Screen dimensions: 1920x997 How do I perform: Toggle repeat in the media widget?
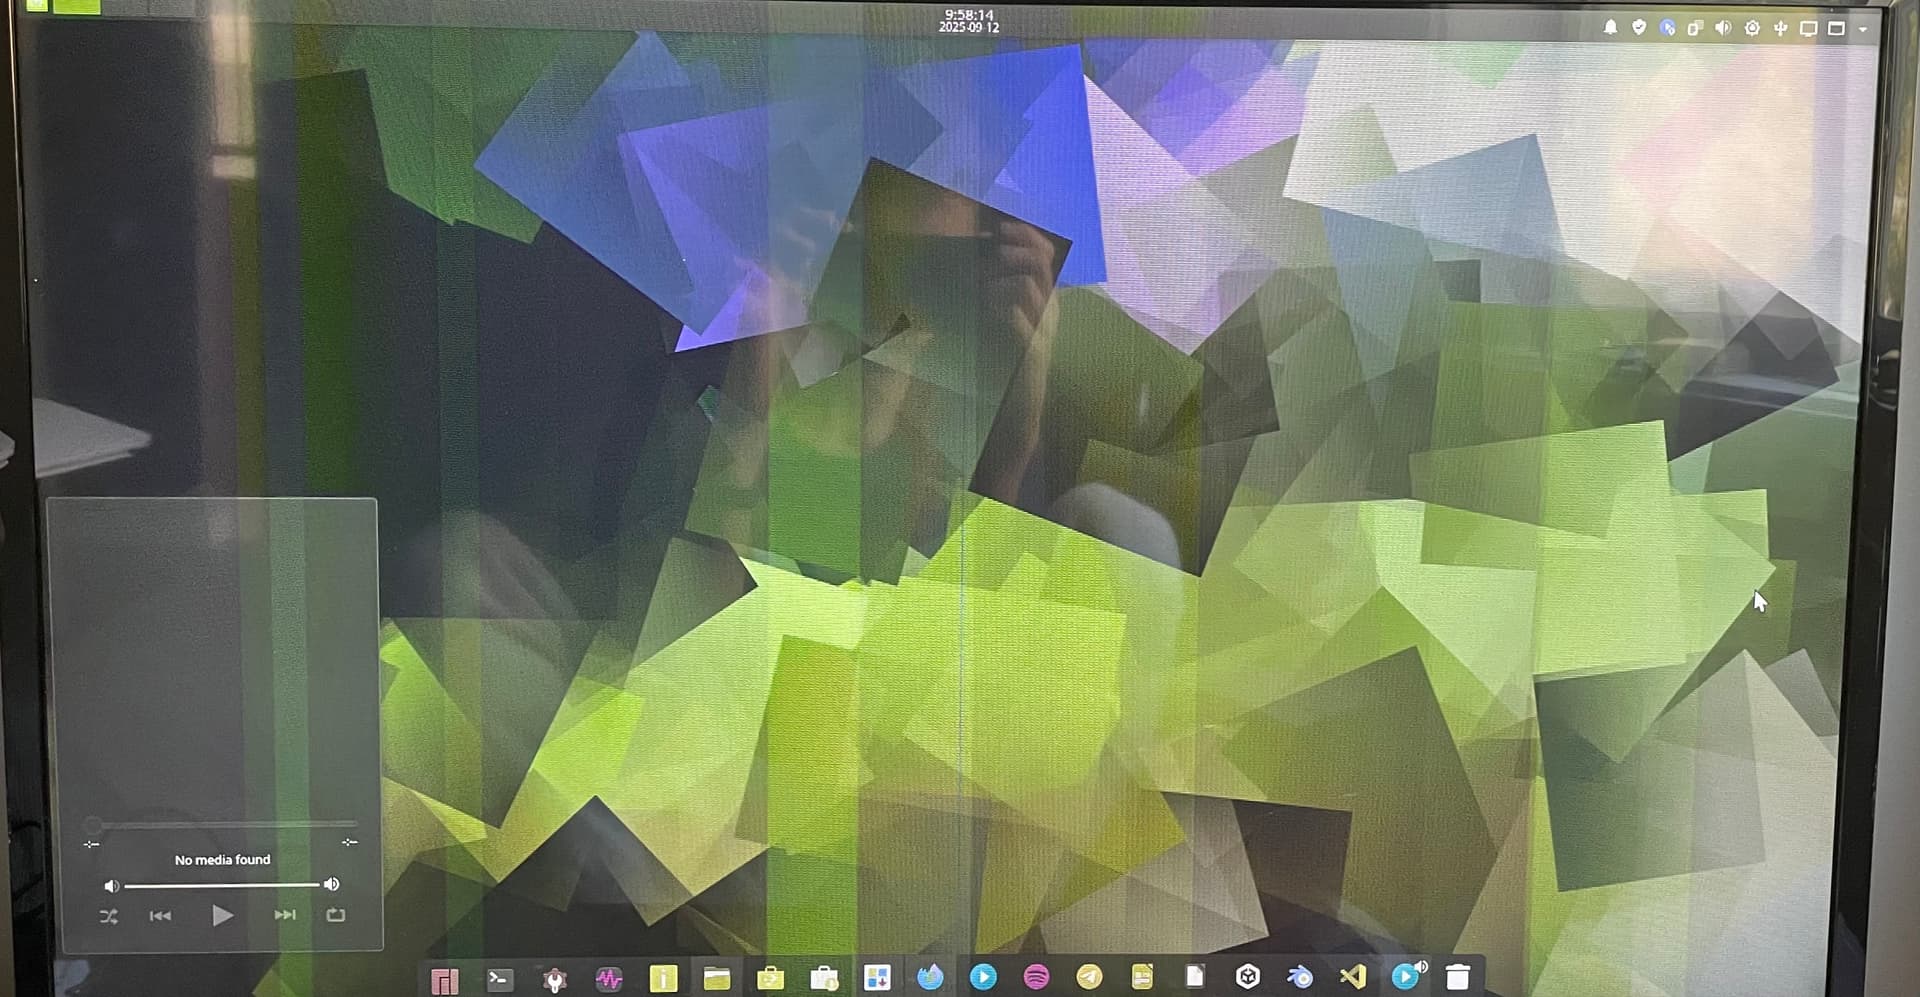pos(336,915)
